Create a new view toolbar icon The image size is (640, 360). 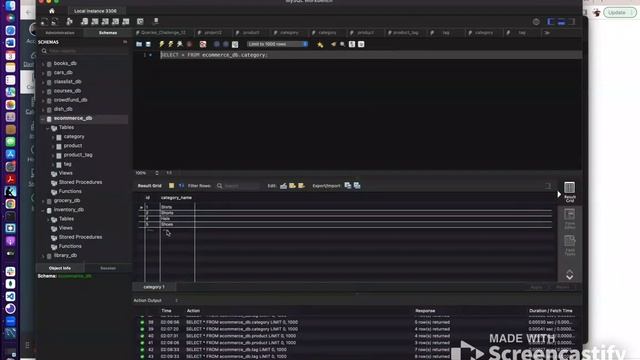point(105,21)
